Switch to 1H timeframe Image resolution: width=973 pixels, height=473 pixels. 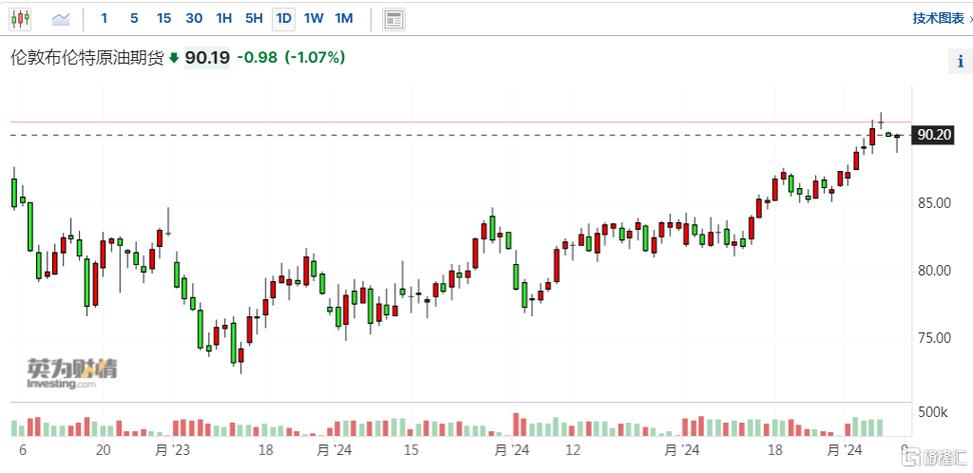tap(224, 18)
